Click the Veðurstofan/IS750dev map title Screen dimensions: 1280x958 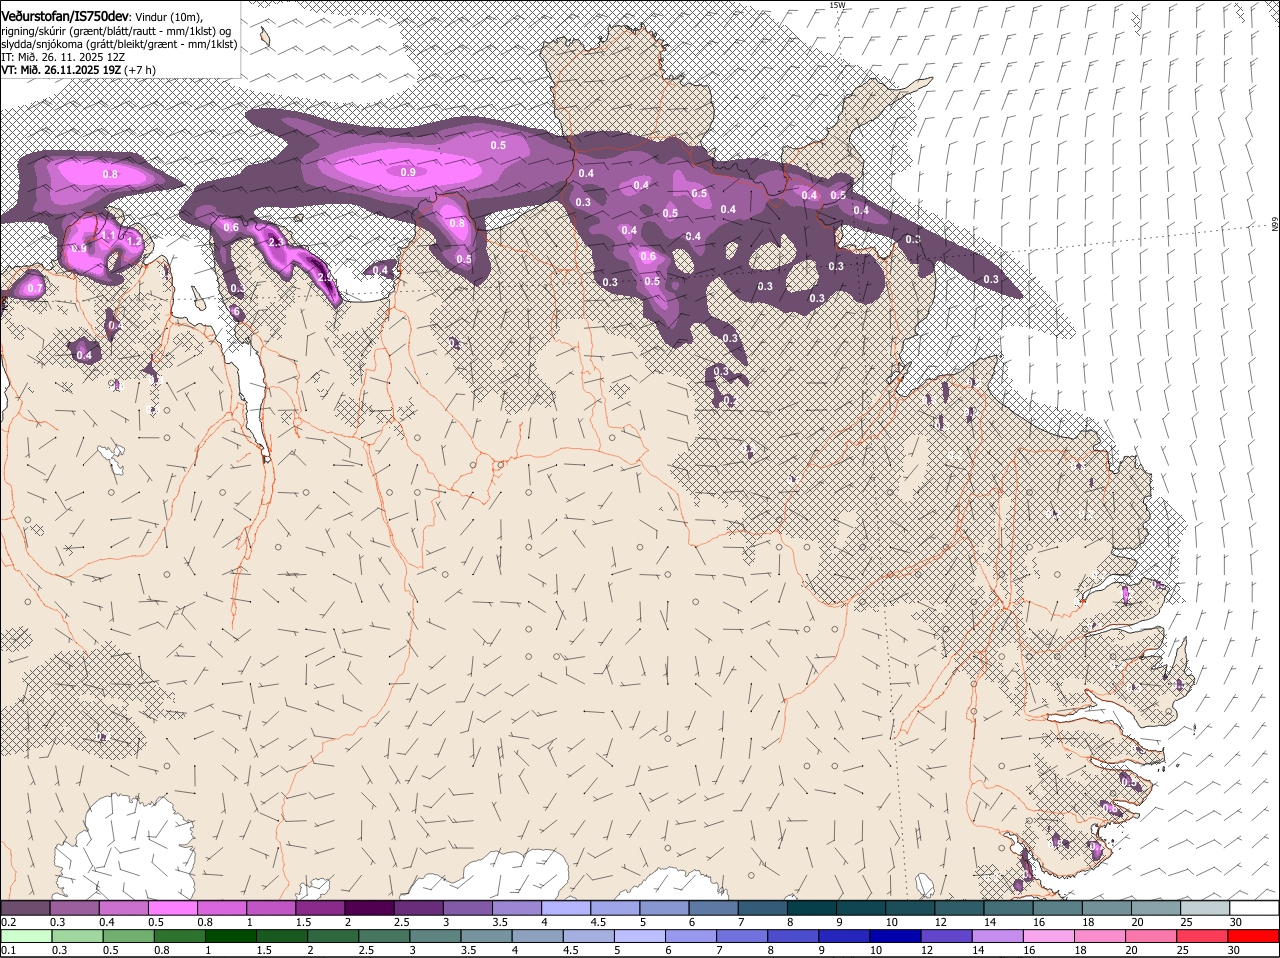(x=65, y=17)
